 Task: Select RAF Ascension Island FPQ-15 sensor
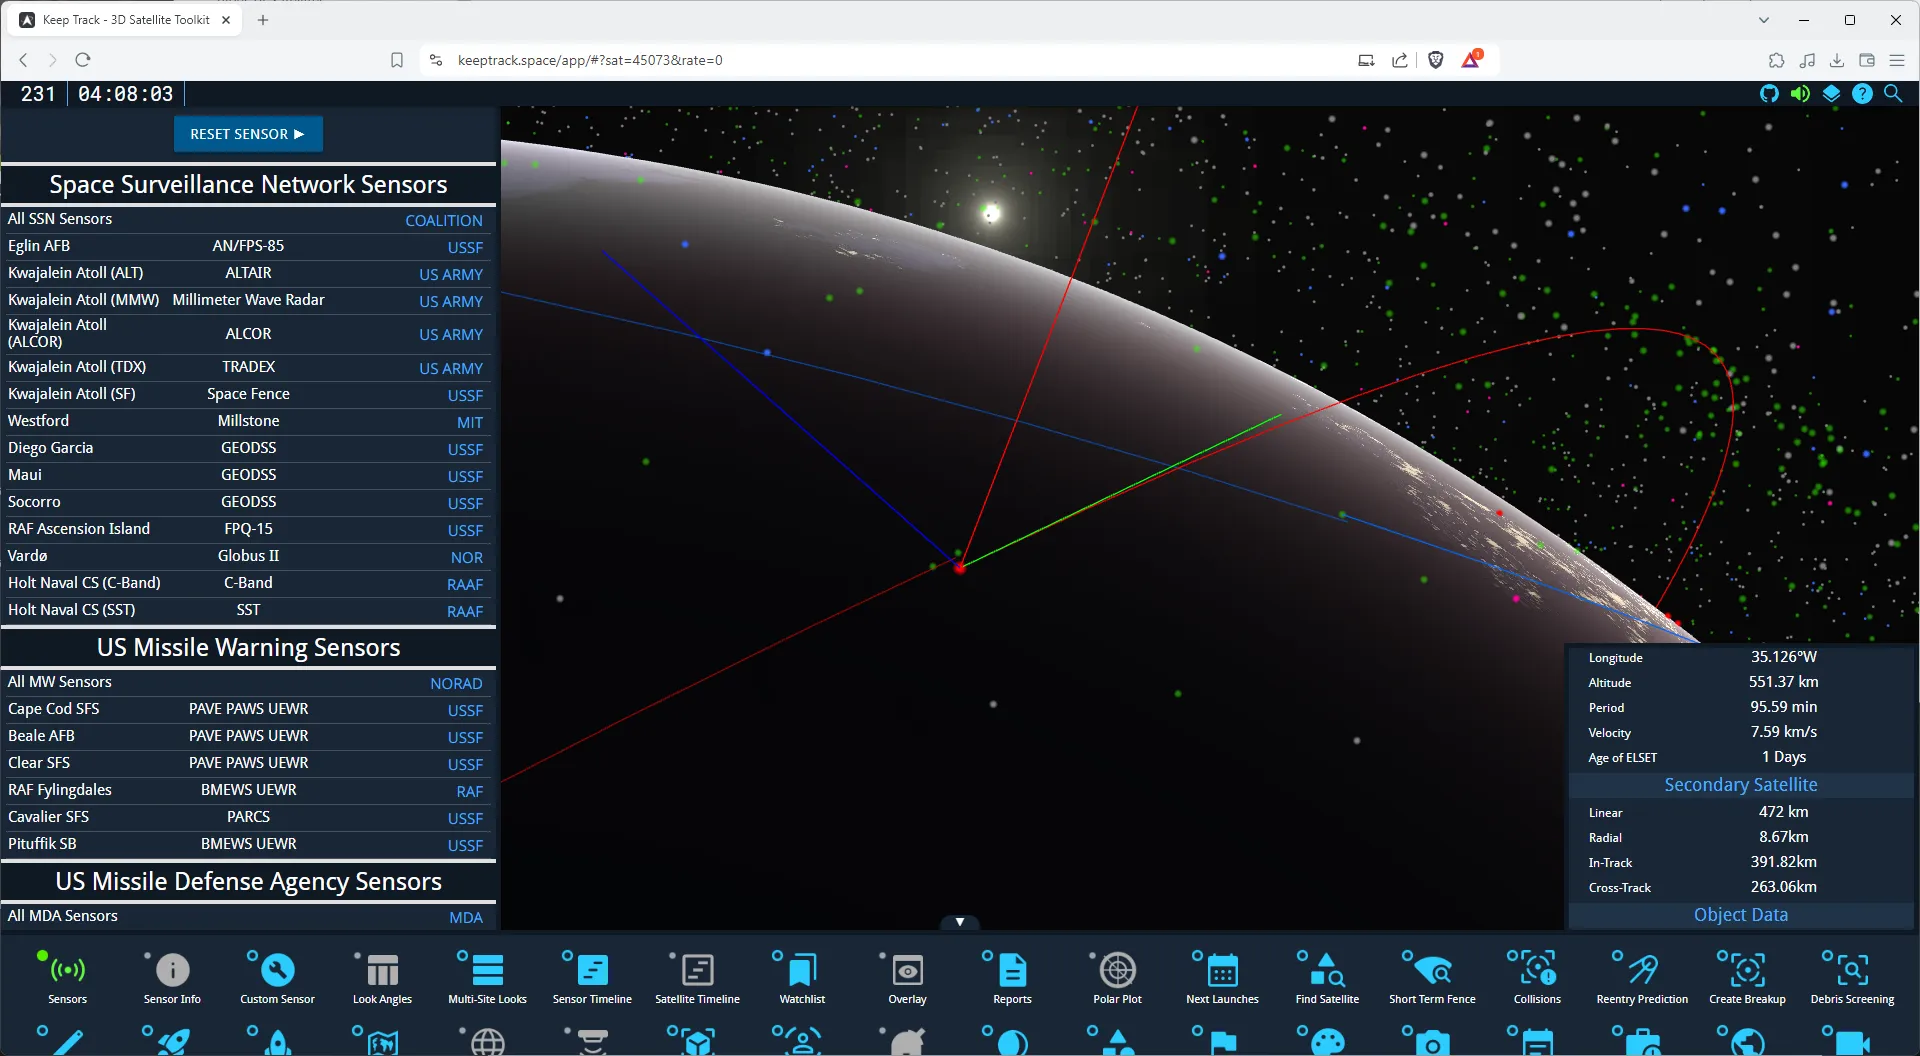click(246, 529)
